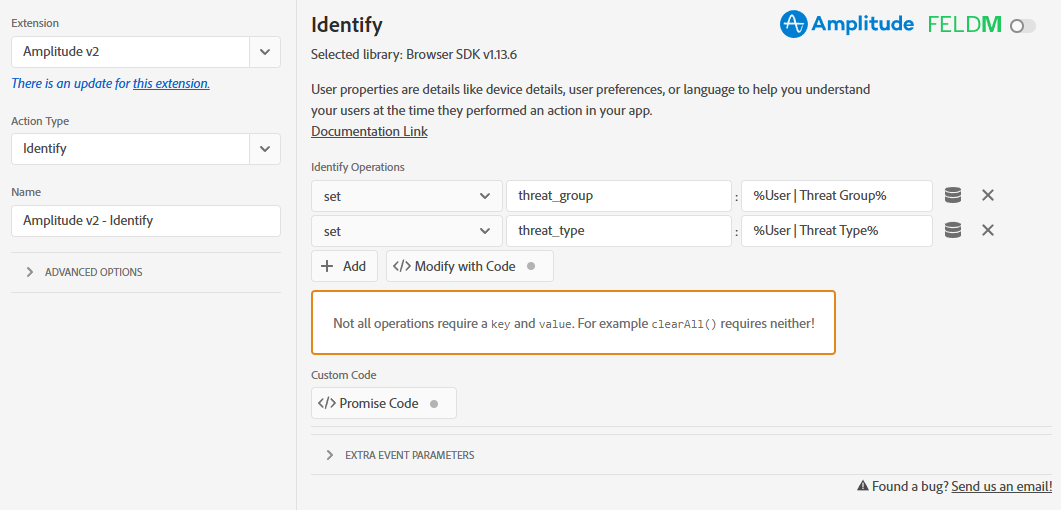Edit the '%User | Threat Group%' value field
This screenshot has height=510, width=1061.
tap(837, 196)
